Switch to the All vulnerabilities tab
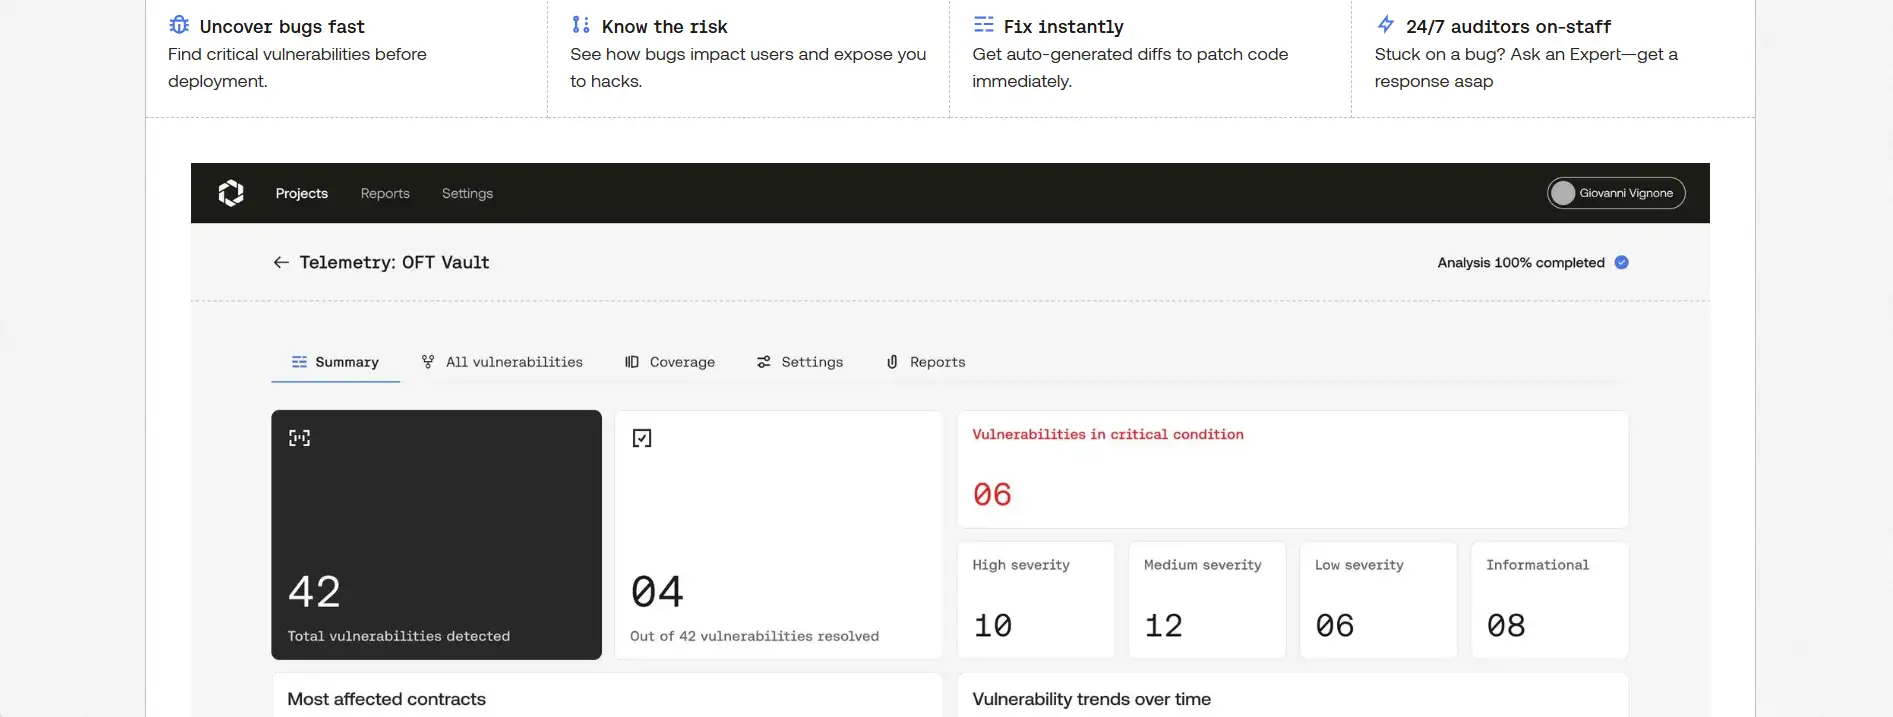Screen dimensions: 1893x717 point(502,362)
